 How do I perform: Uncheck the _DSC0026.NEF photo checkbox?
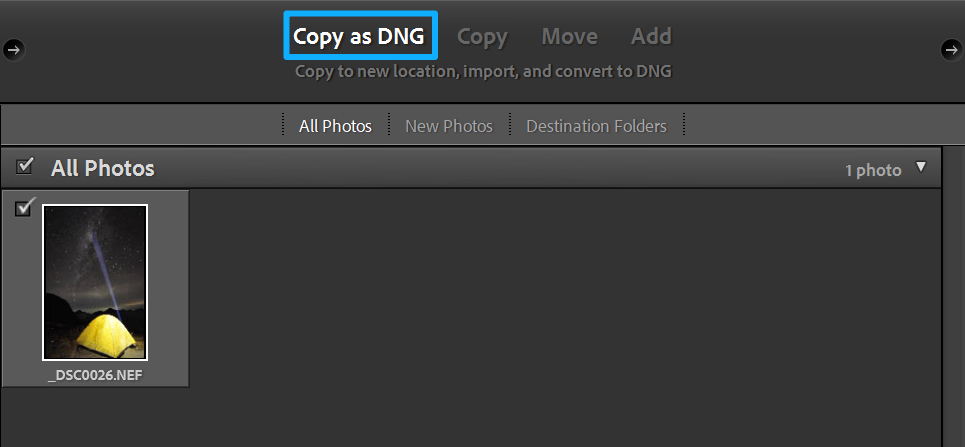(x=23, y=208)
